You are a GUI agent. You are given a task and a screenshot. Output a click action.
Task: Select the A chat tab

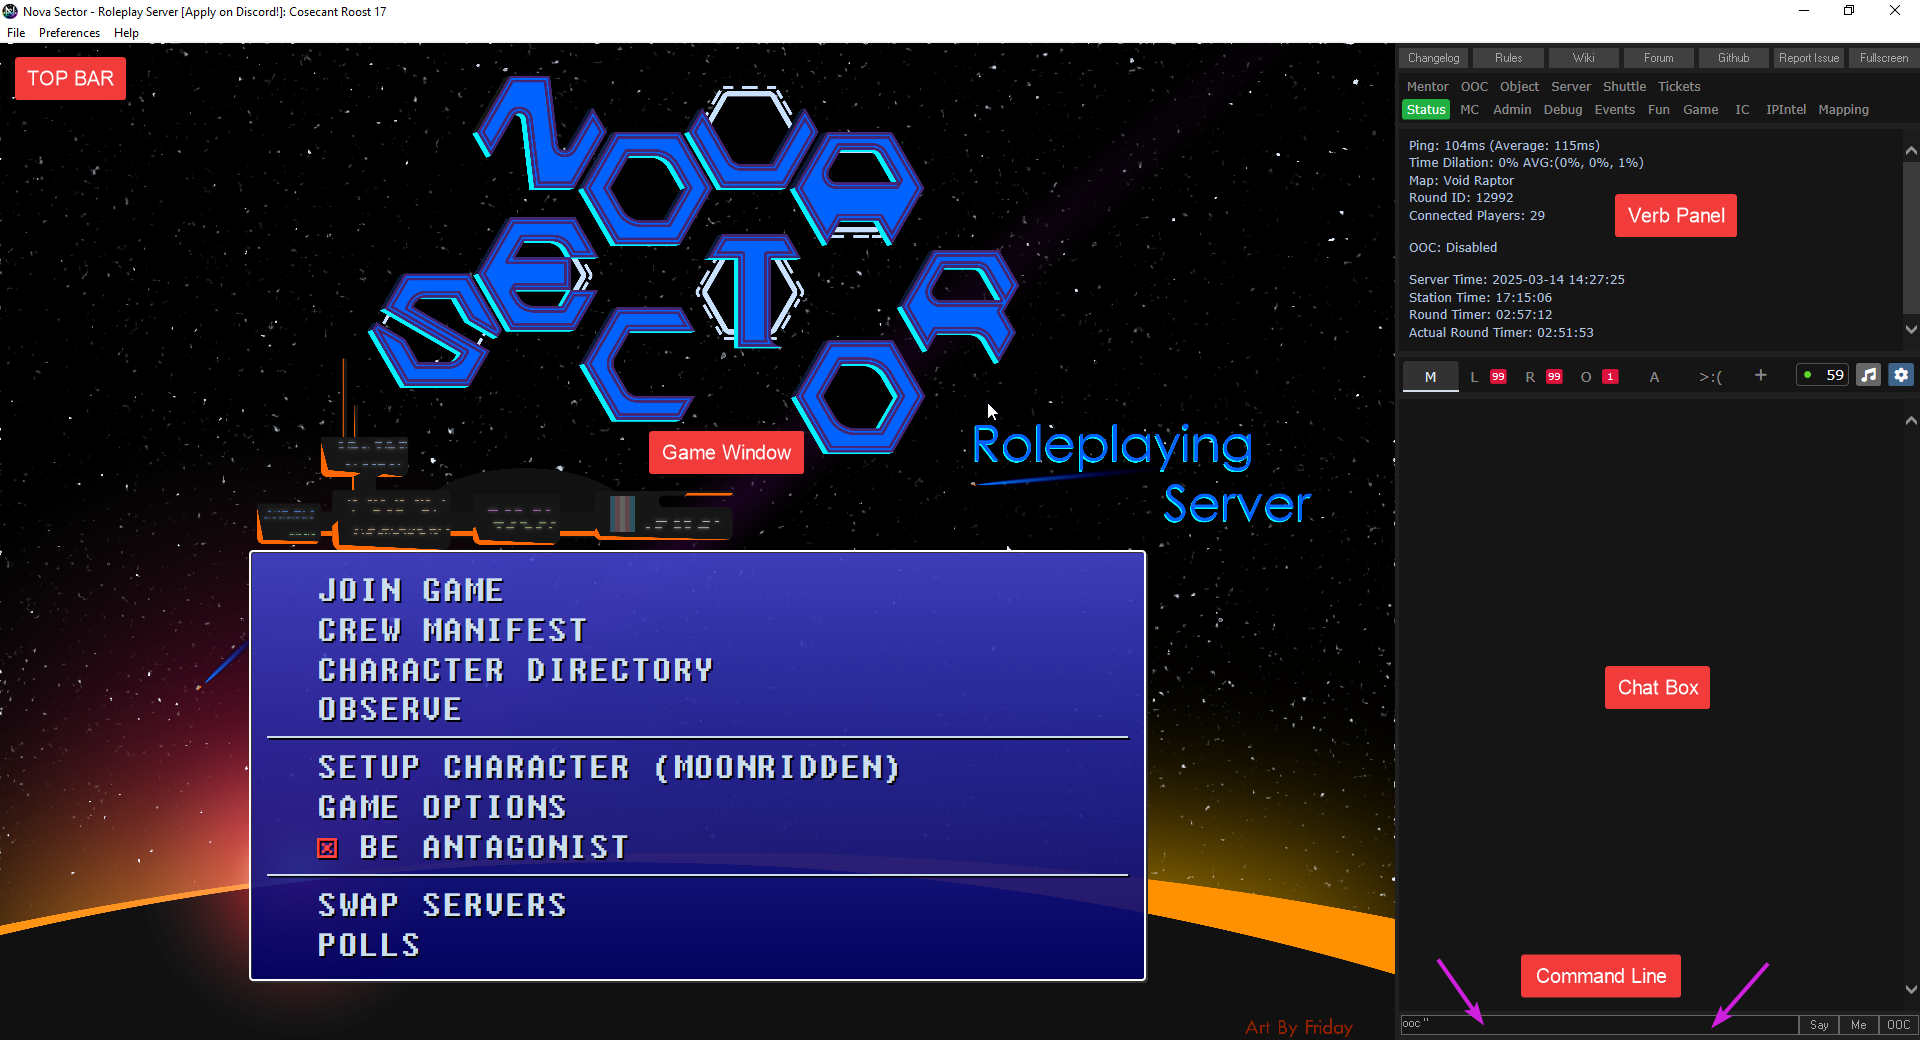point(1654,377)
